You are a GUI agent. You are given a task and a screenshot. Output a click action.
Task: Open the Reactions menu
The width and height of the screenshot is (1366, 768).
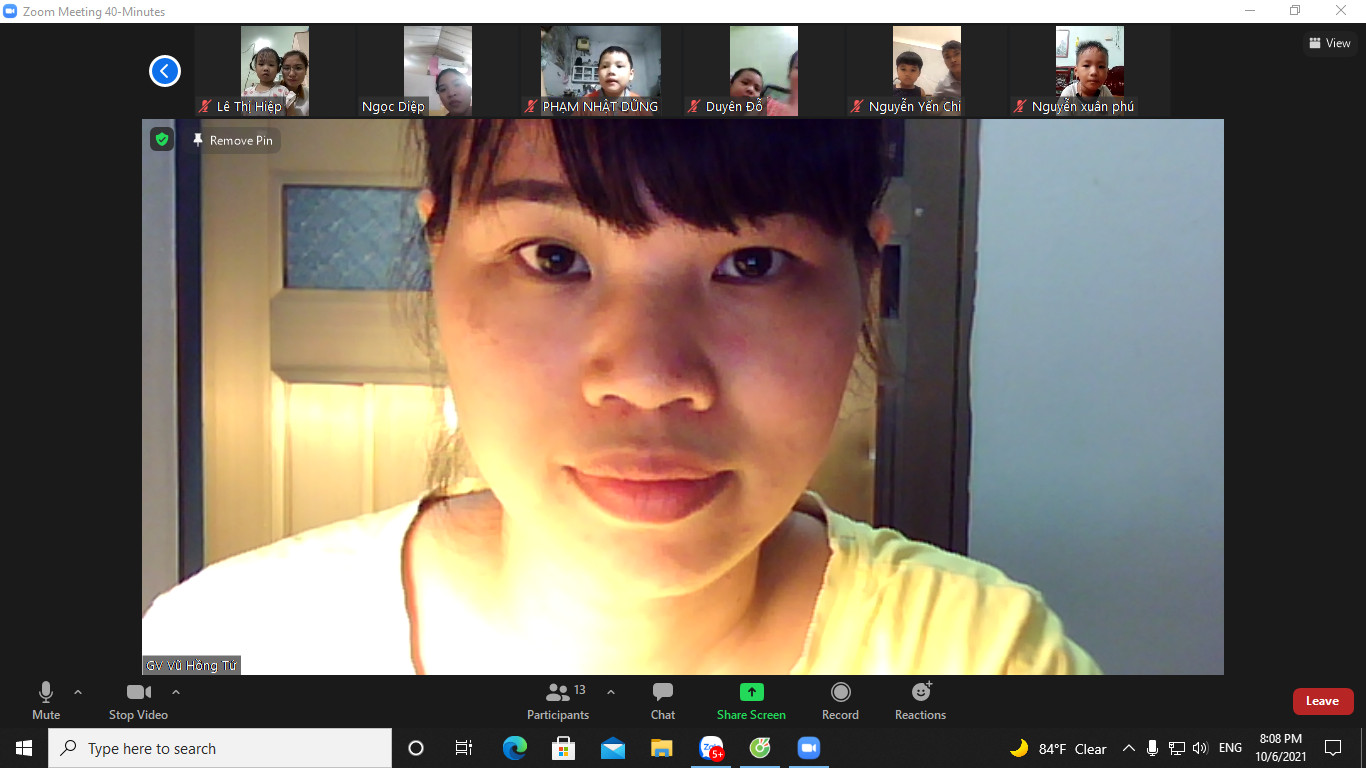pyautogui.click(x=920, y=701)
